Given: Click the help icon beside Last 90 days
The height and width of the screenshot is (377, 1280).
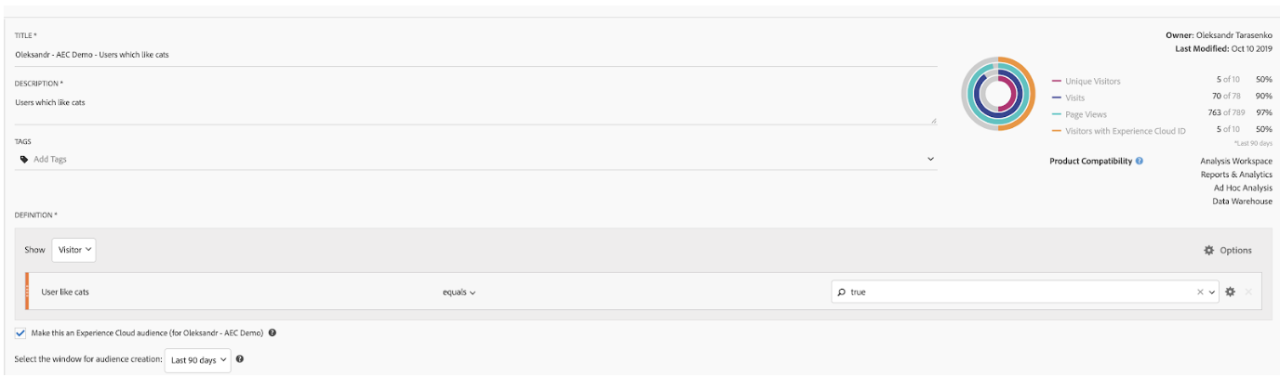Looking at the screenshot, I should pos(240,359).
